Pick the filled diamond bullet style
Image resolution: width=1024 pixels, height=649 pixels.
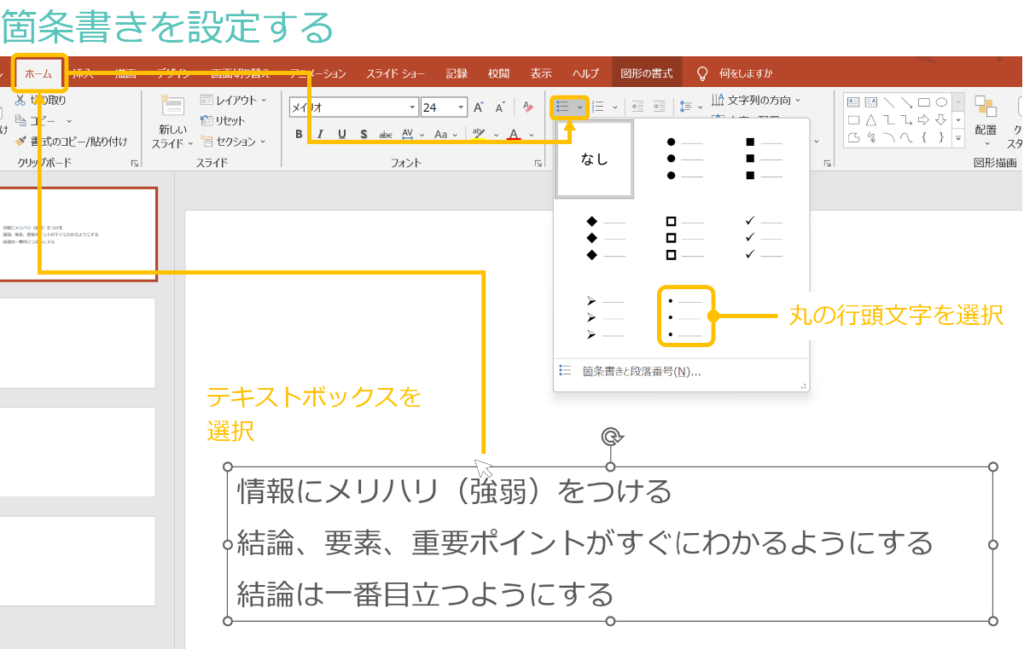[x=606, y=238]
